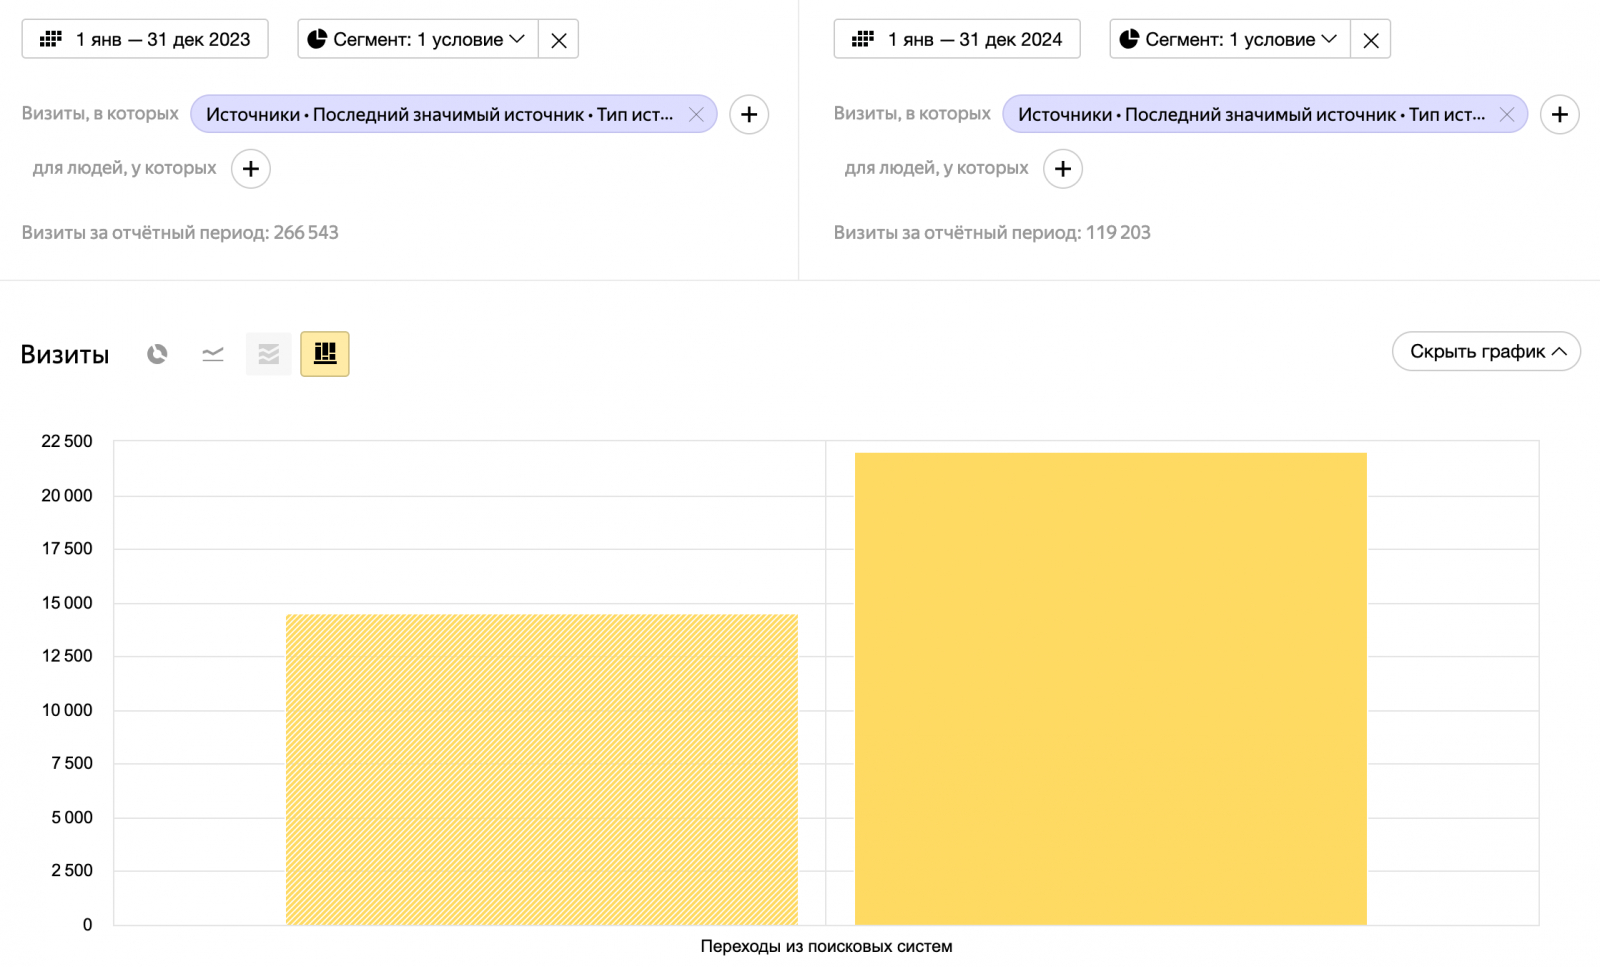Screen dimensions: 1600x967
Task: Collapse chart with Скрыть график button
Action: tap(1486, 352)
